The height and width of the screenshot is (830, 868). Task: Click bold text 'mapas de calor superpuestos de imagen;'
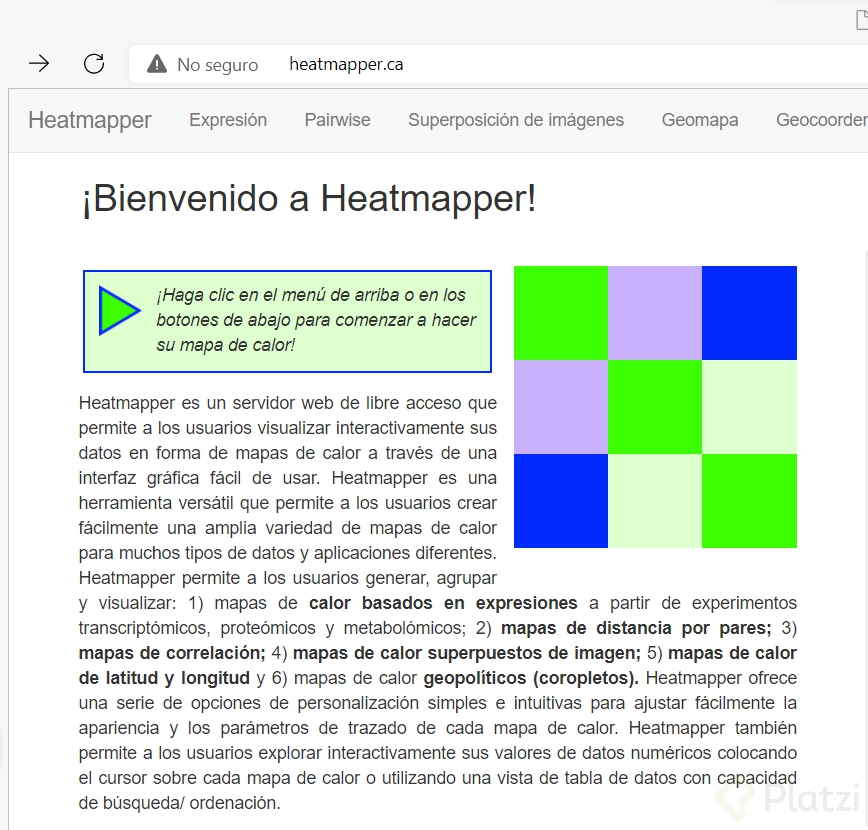[x=467, y=653]
